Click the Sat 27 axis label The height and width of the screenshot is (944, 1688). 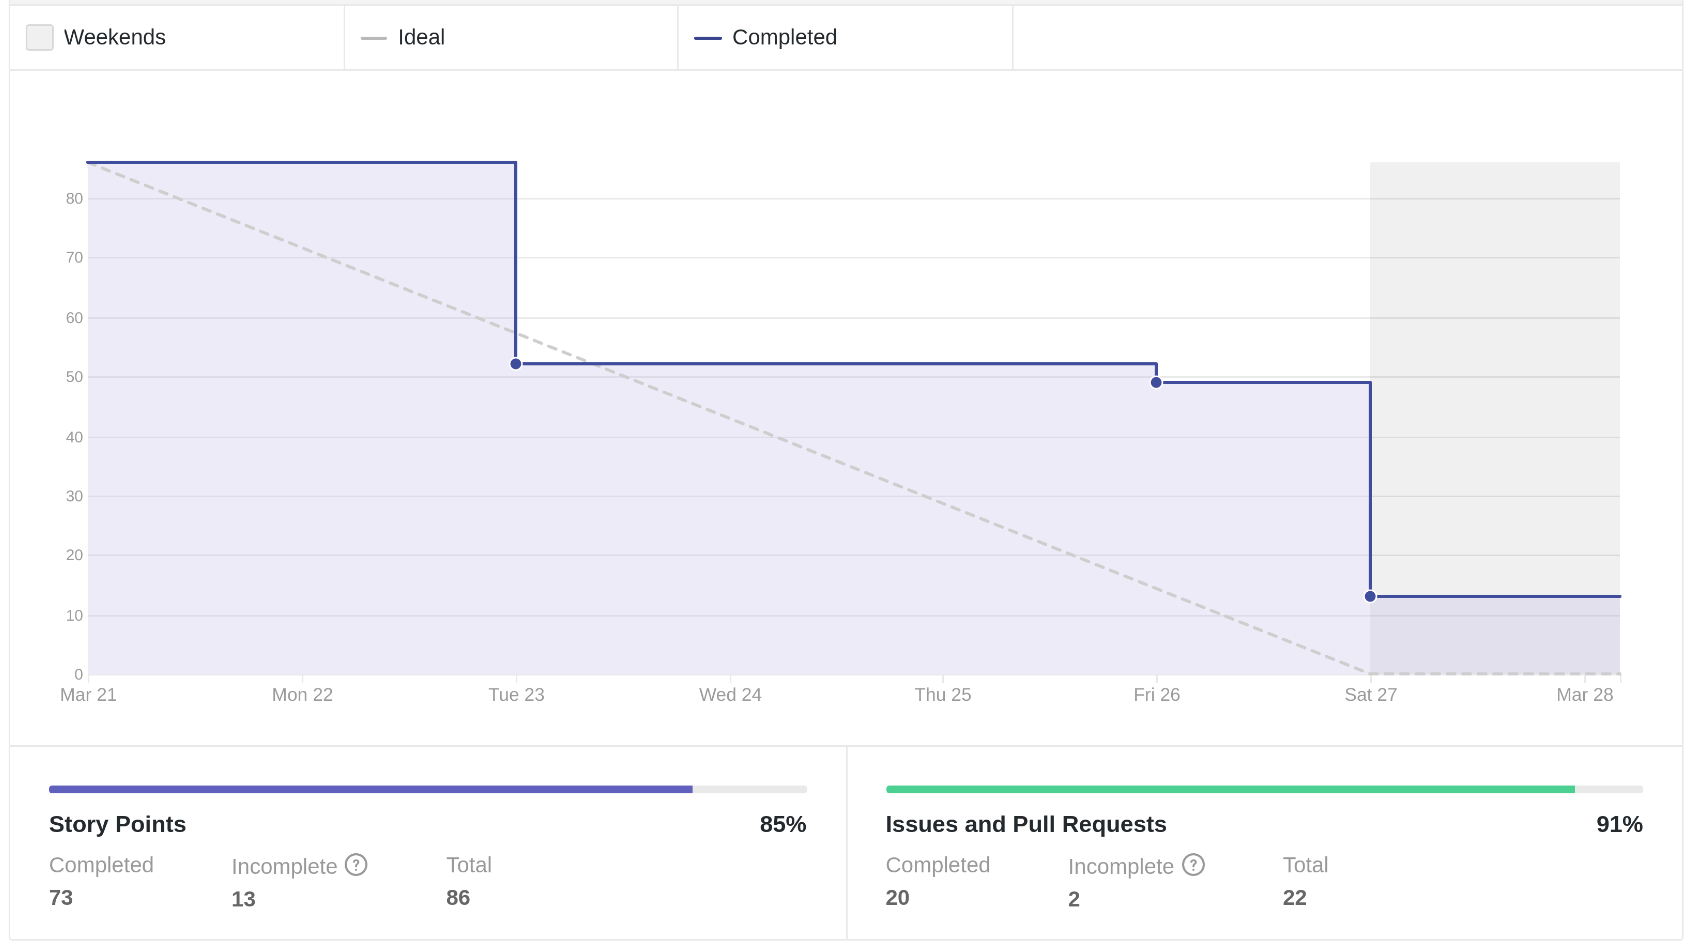coord(1370,695)
